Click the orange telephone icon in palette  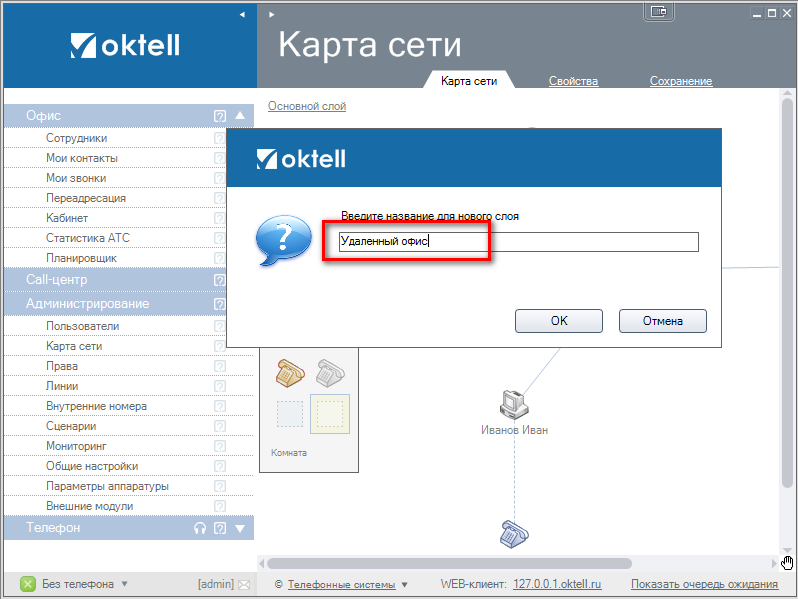coord(291,372)
